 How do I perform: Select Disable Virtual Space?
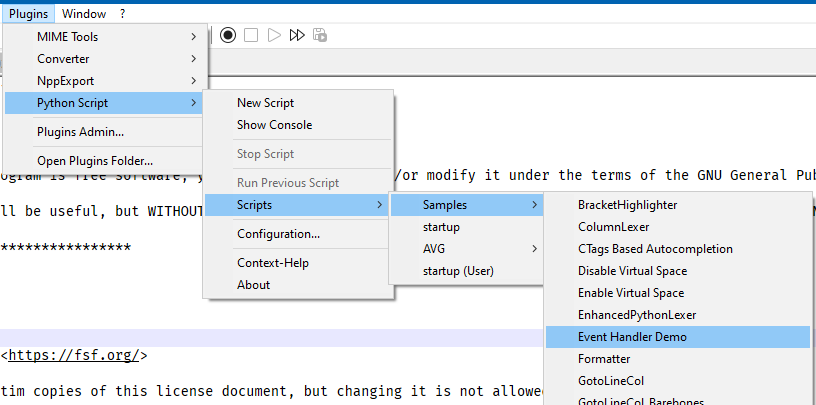pyautogui.click(x=678, y=271)
